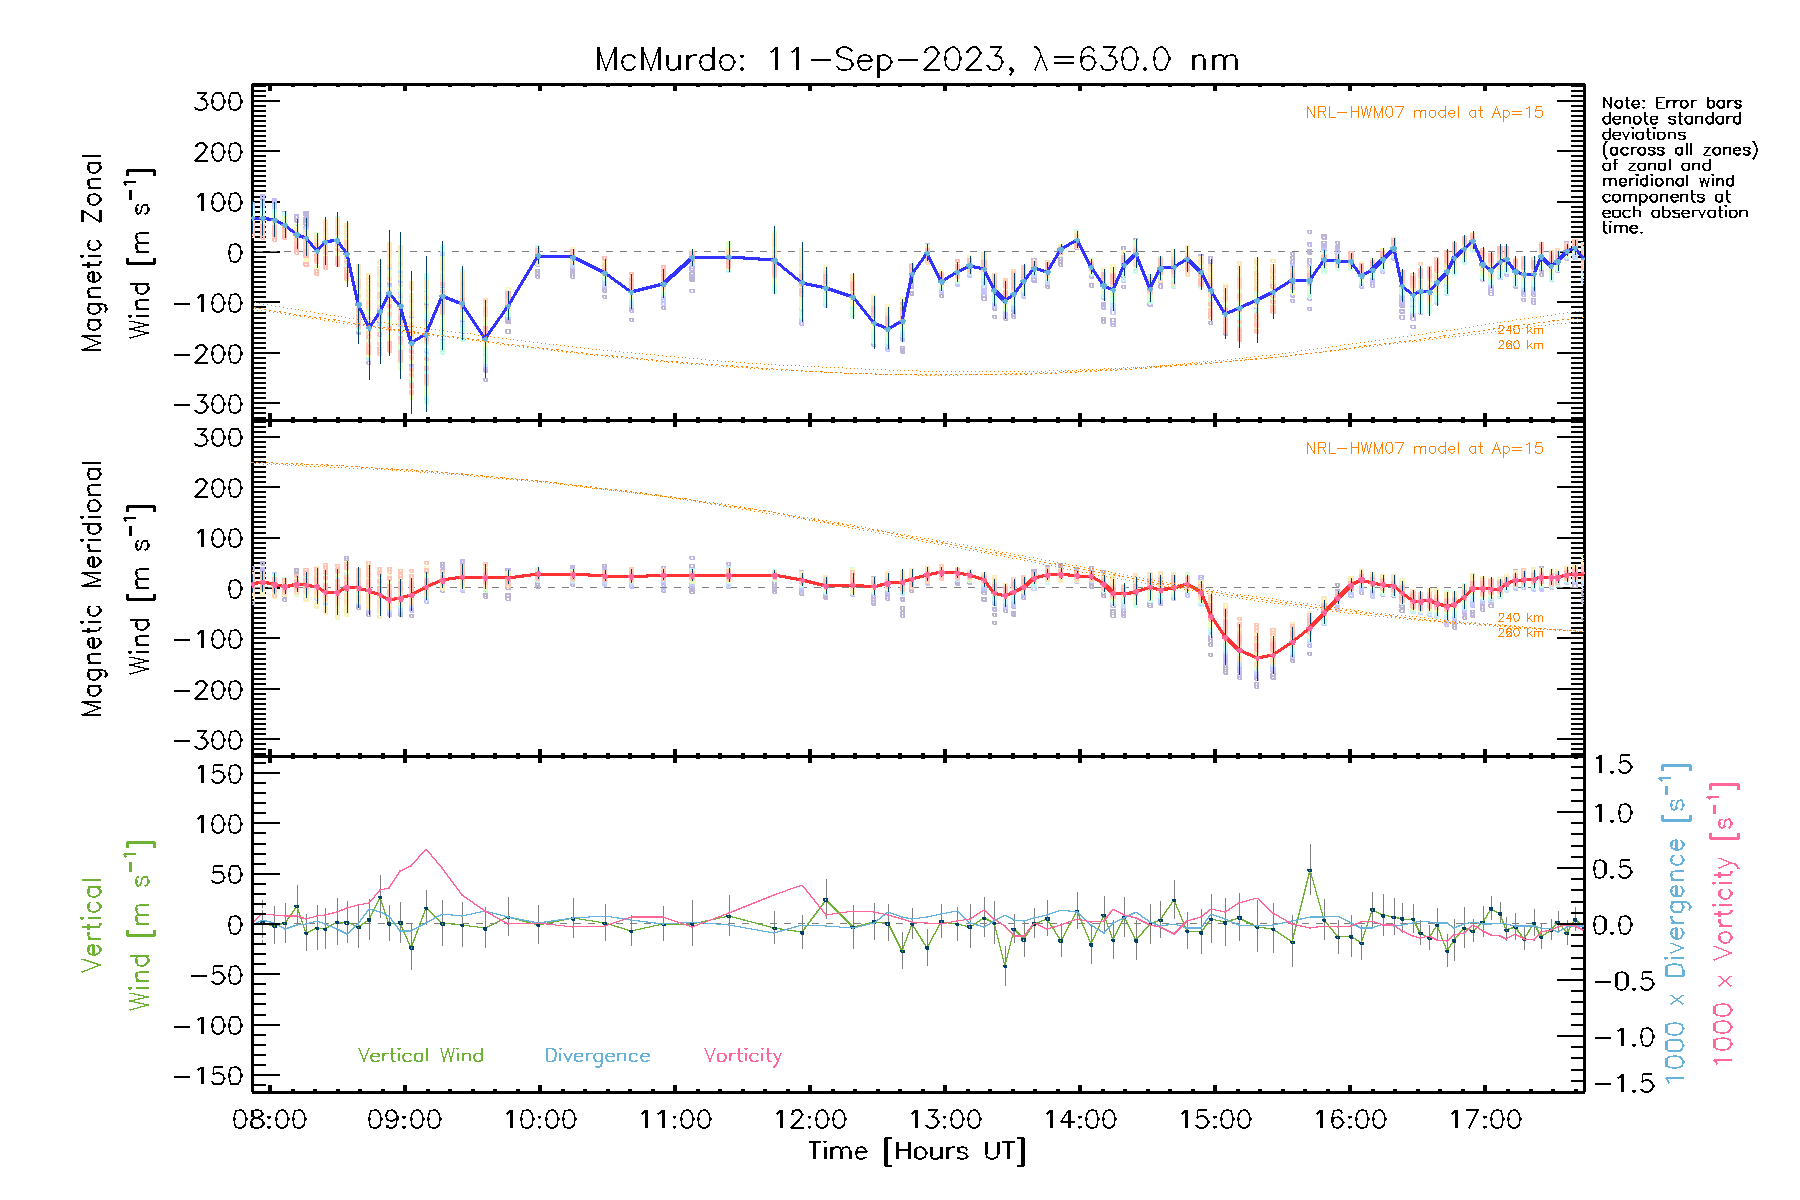Viewport: 1800px width, 1200px height.
Task: Click the green "Vertical Wind" y-axis title
Action: 116,925
